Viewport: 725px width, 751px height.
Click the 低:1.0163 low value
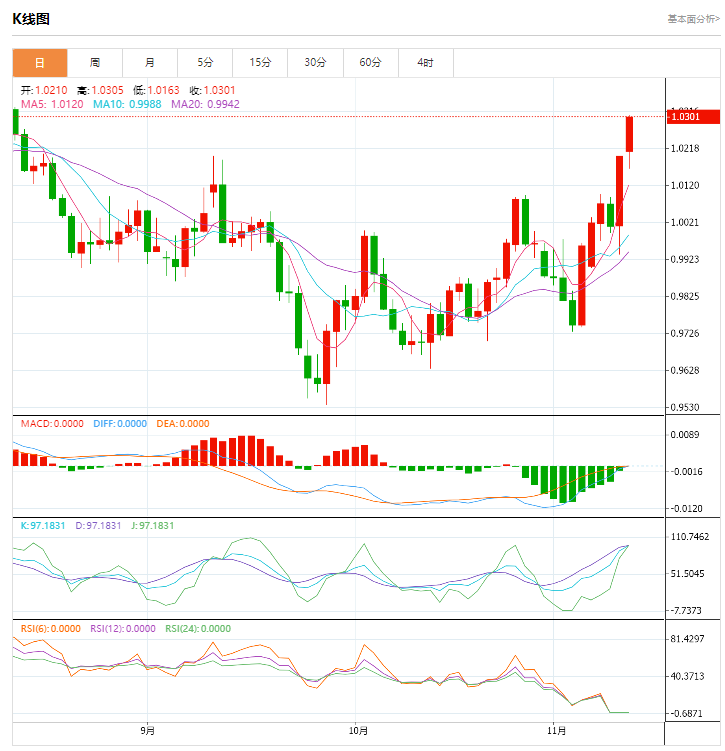coord(156,90)
